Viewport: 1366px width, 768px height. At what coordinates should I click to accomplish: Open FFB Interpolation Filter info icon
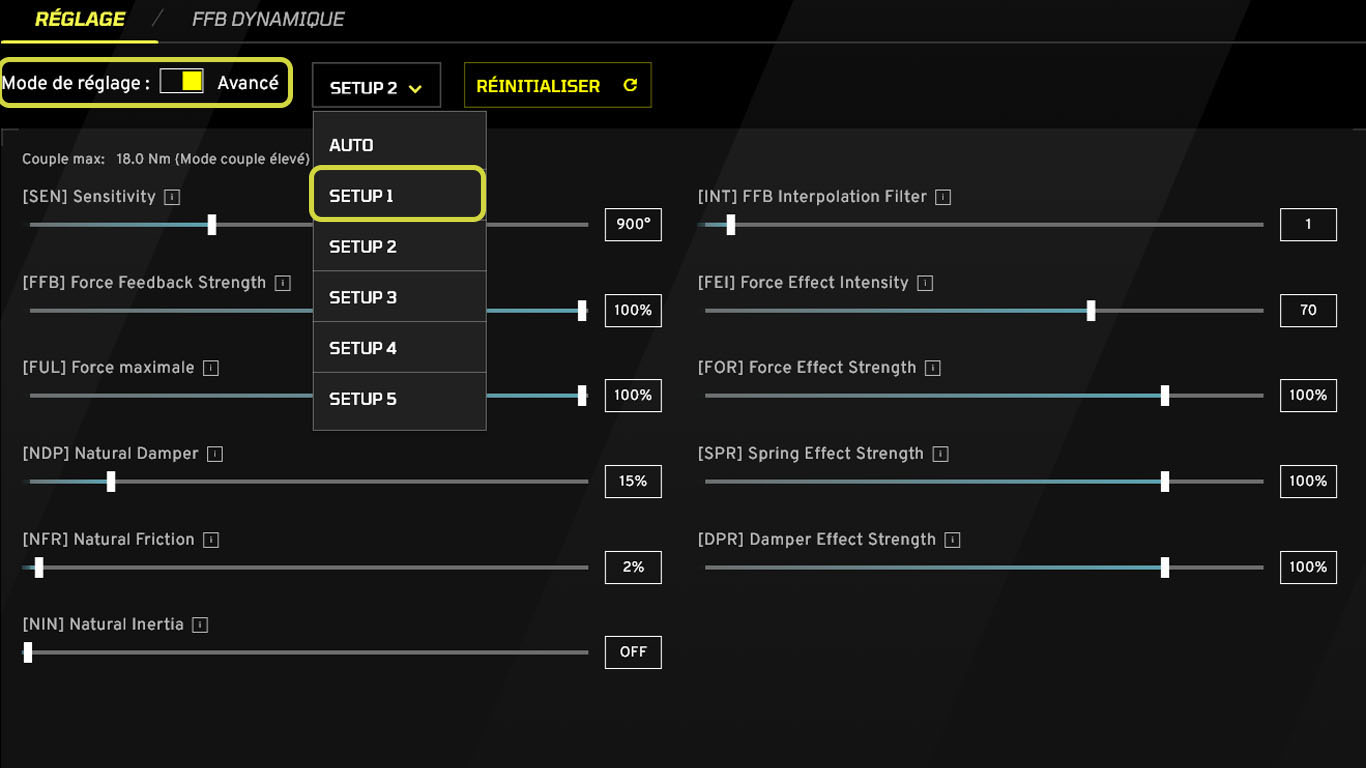(x=943, y=197)
